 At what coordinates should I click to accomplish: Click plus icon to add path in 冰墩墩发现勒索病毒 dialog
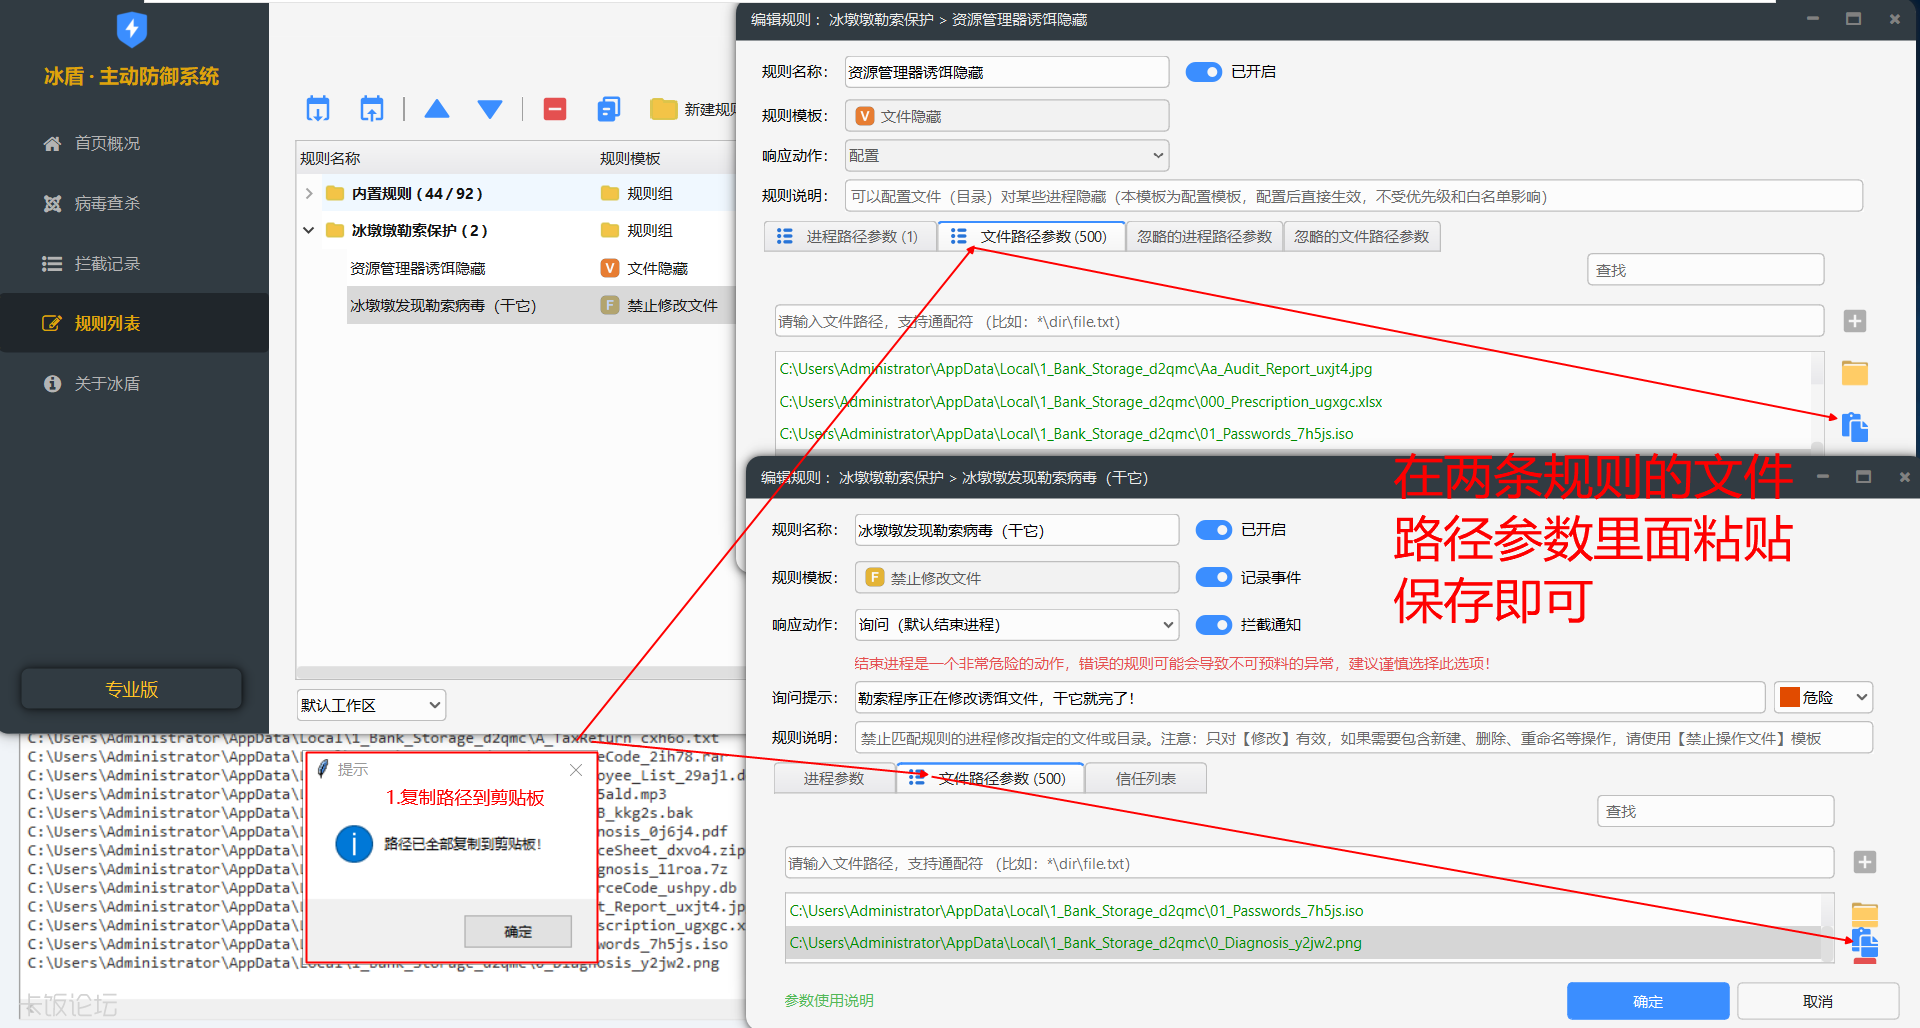[1864, 862]
